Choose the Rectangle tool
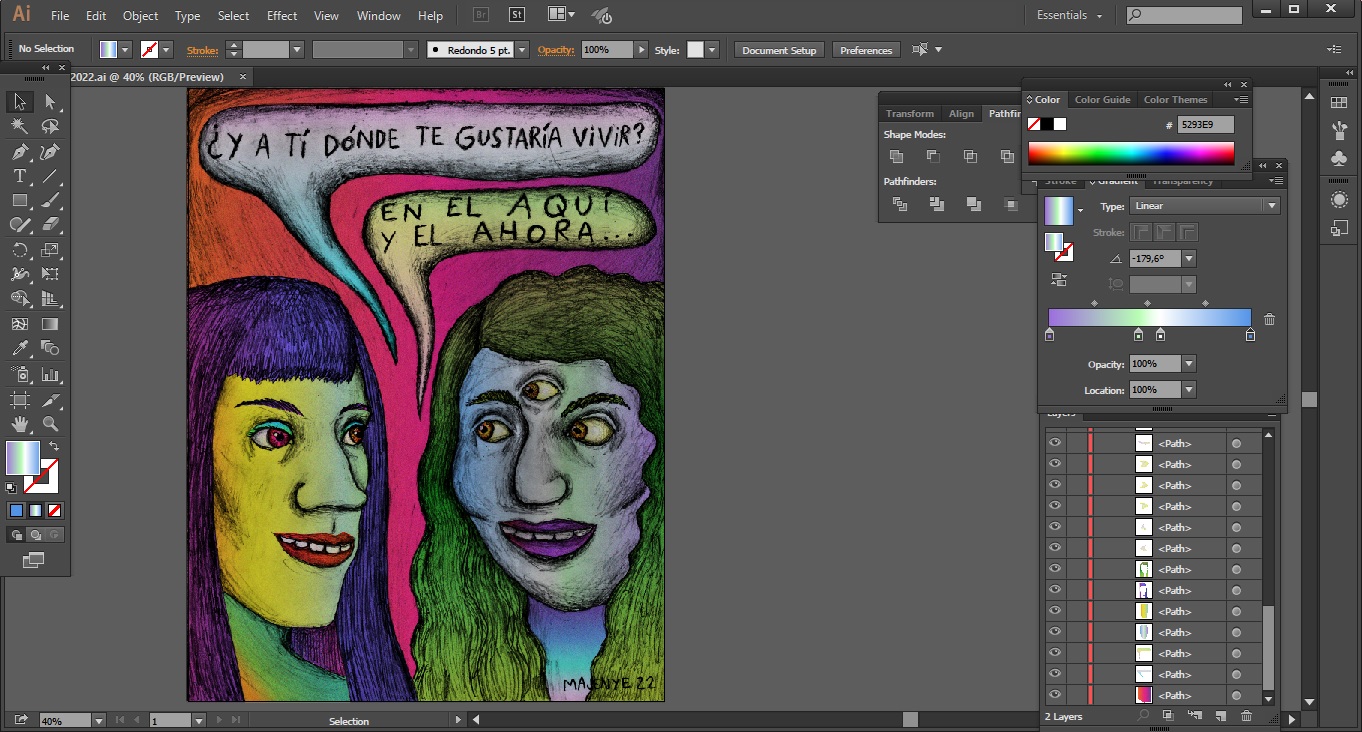The image size is (1362, 732). 20,200
